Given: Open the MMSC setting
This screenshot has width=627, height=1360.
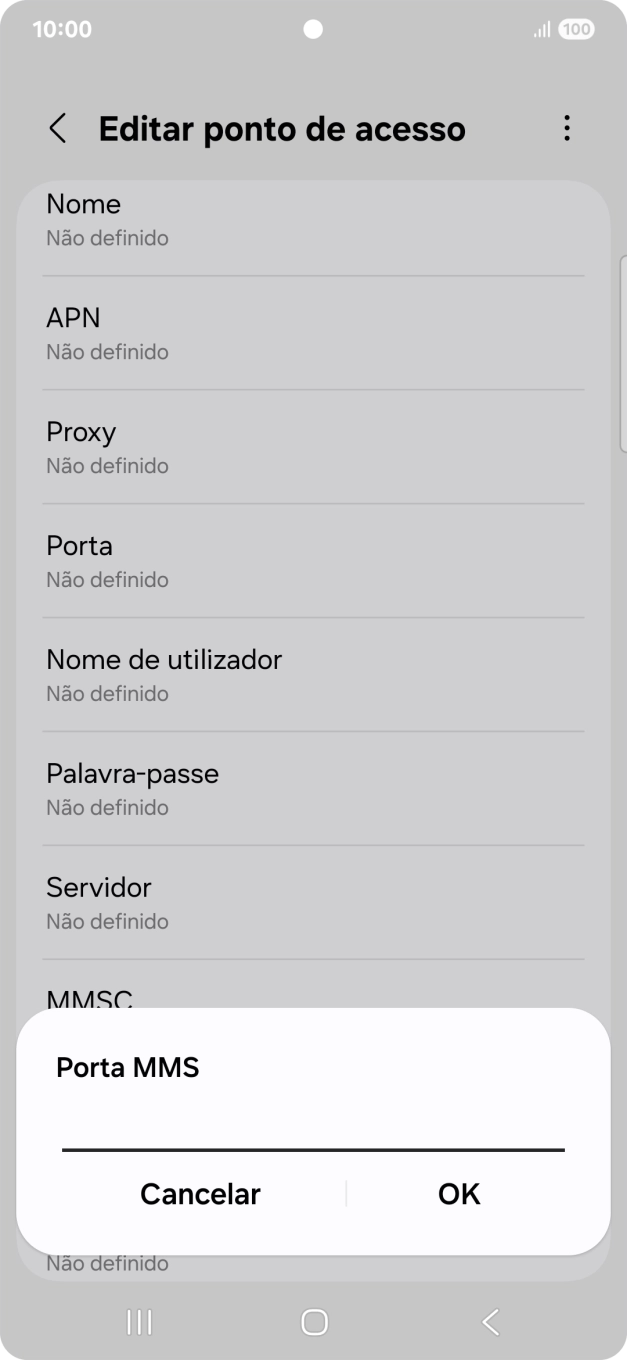Looking at the screenshot, I should point(313,997).
